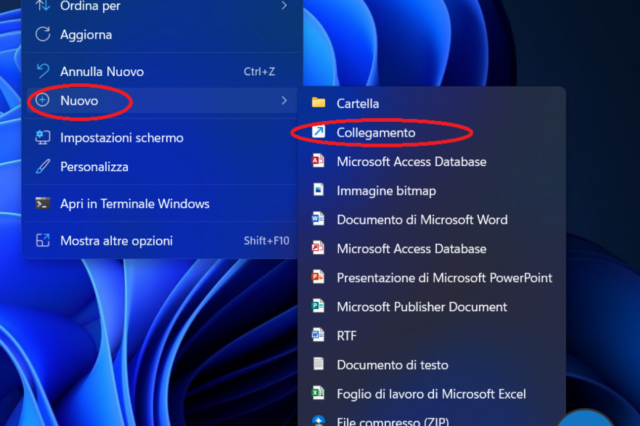Open Impostazioni schermo display settings icon
Viewport: 640px width, 426px height.
(x=43, y=138)
